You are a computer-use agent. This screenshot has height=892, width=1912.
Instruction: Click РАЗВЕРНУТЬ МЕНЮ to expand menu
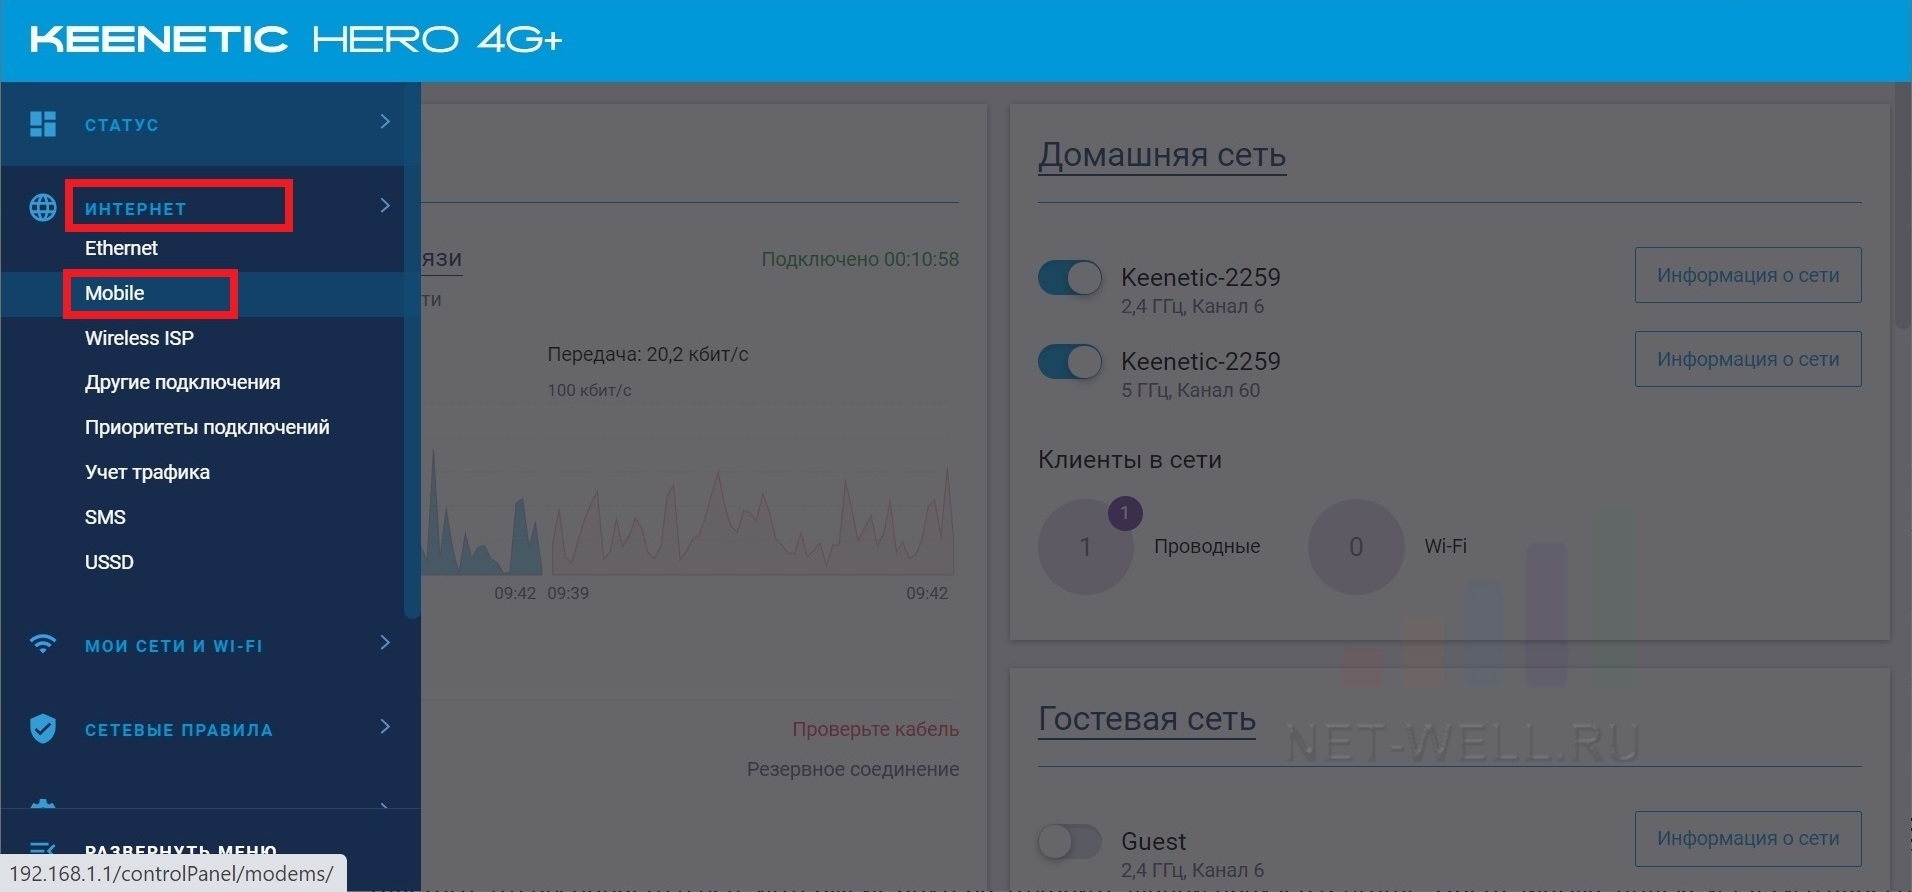181,852
